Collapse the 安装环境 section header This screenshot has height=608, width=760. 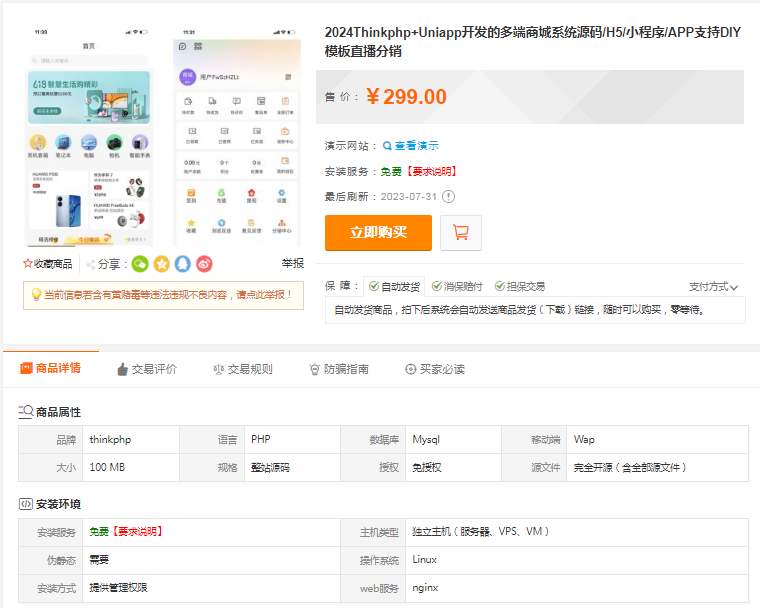(50, 504)
